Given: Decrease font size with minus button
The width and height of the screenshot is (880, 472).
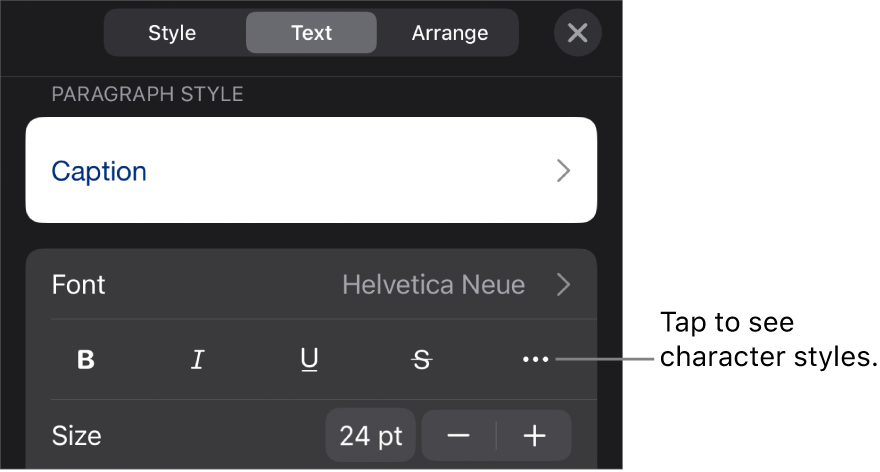Looking at the screenshot, I should (x=459, y=436).
